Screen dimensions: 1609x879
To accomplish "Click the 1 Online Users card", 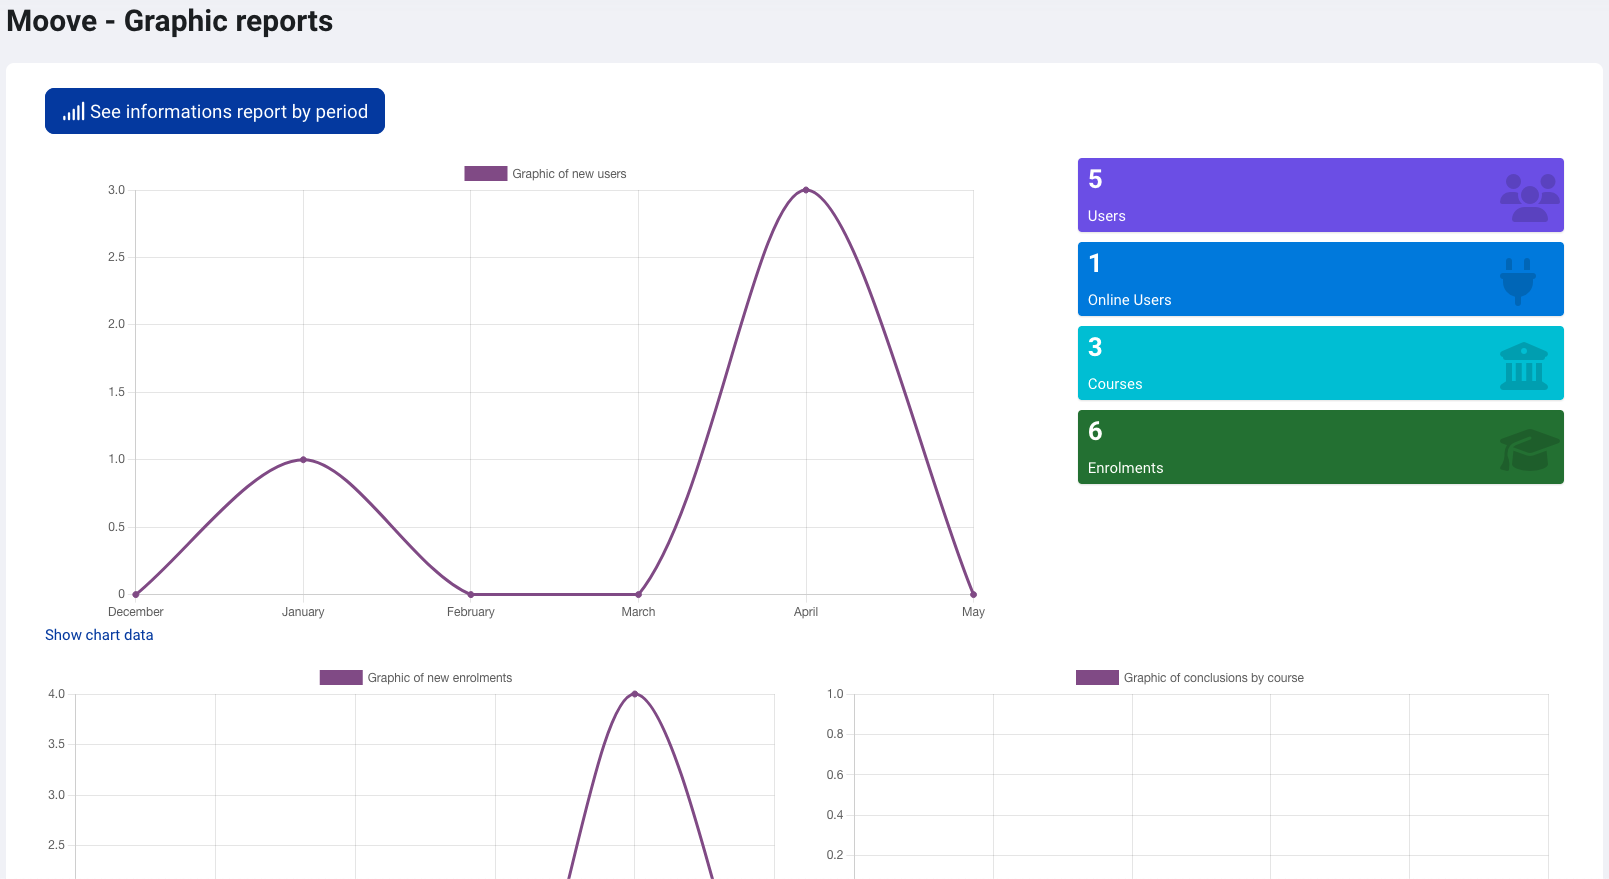I will 1320,279.
